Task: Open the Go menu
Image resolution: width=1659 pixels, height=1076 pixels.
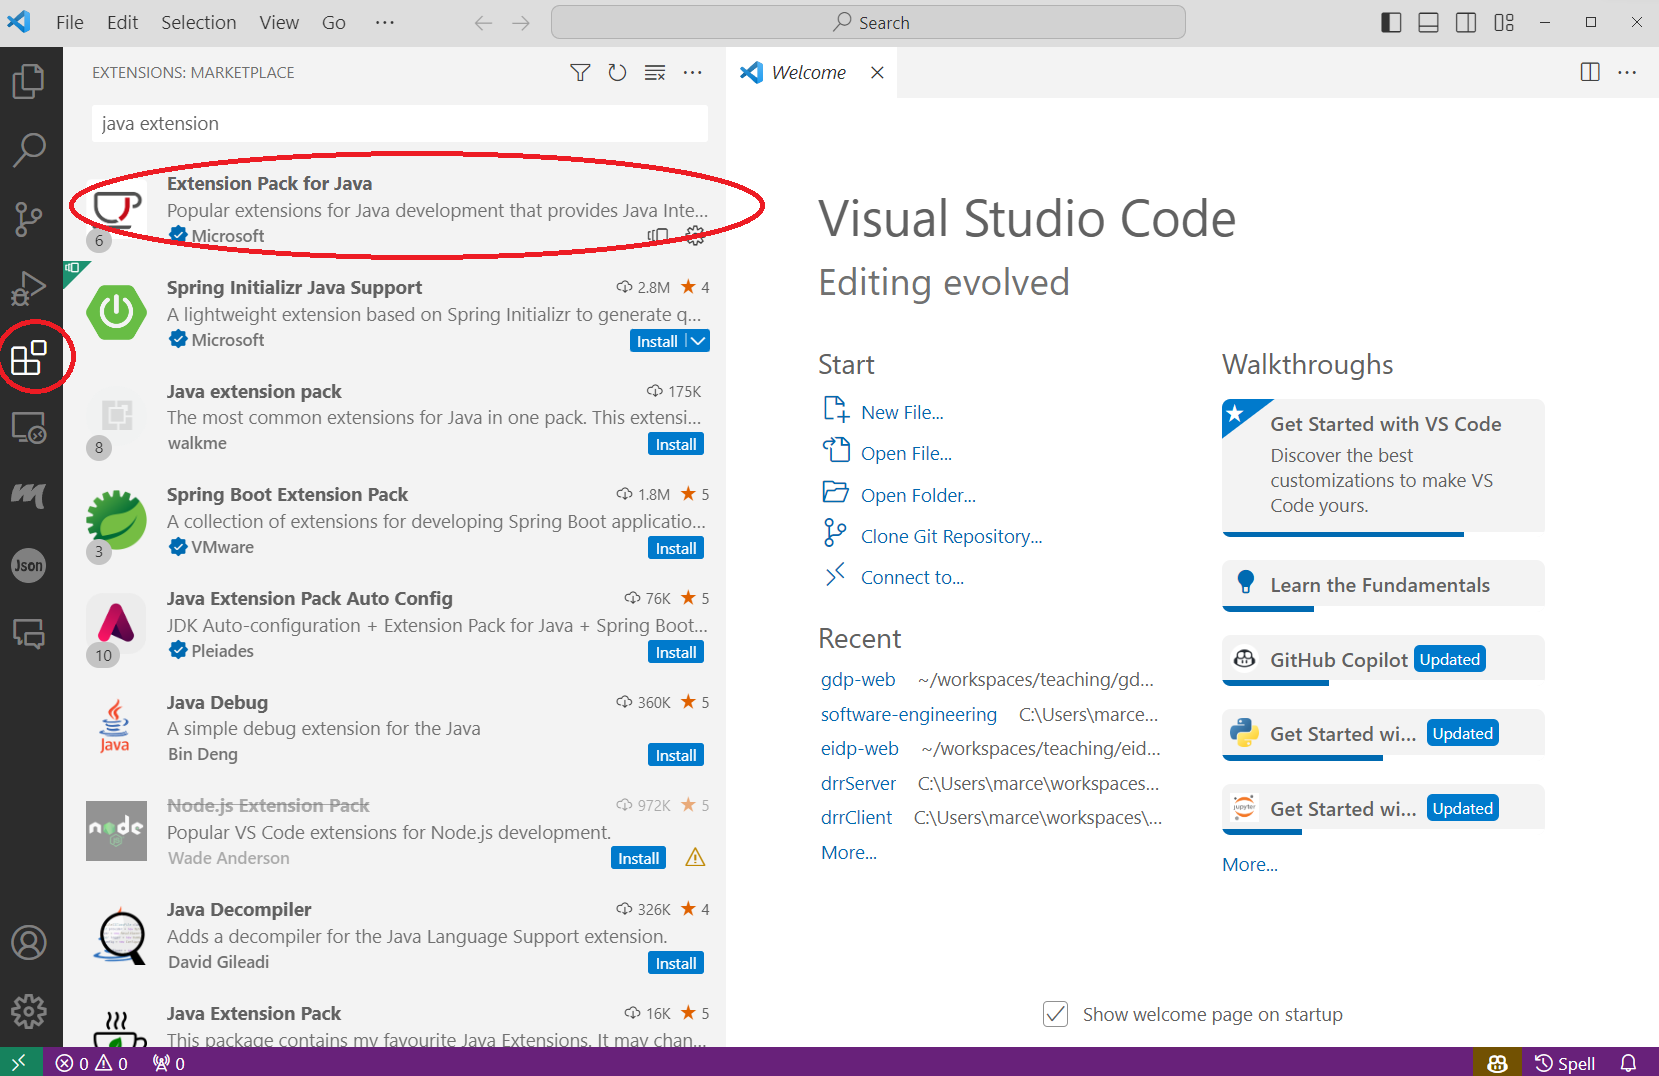Action: pos(334,22)
